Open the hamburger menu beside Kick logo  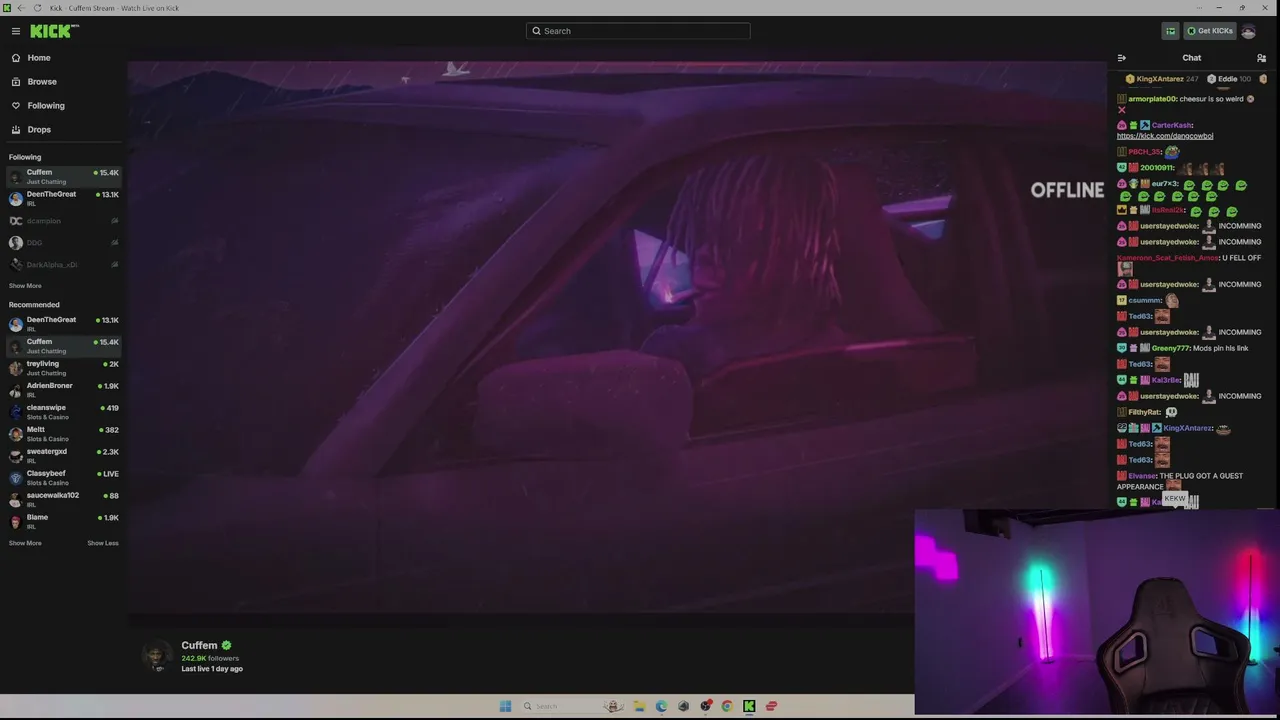[x=15, y=31]
